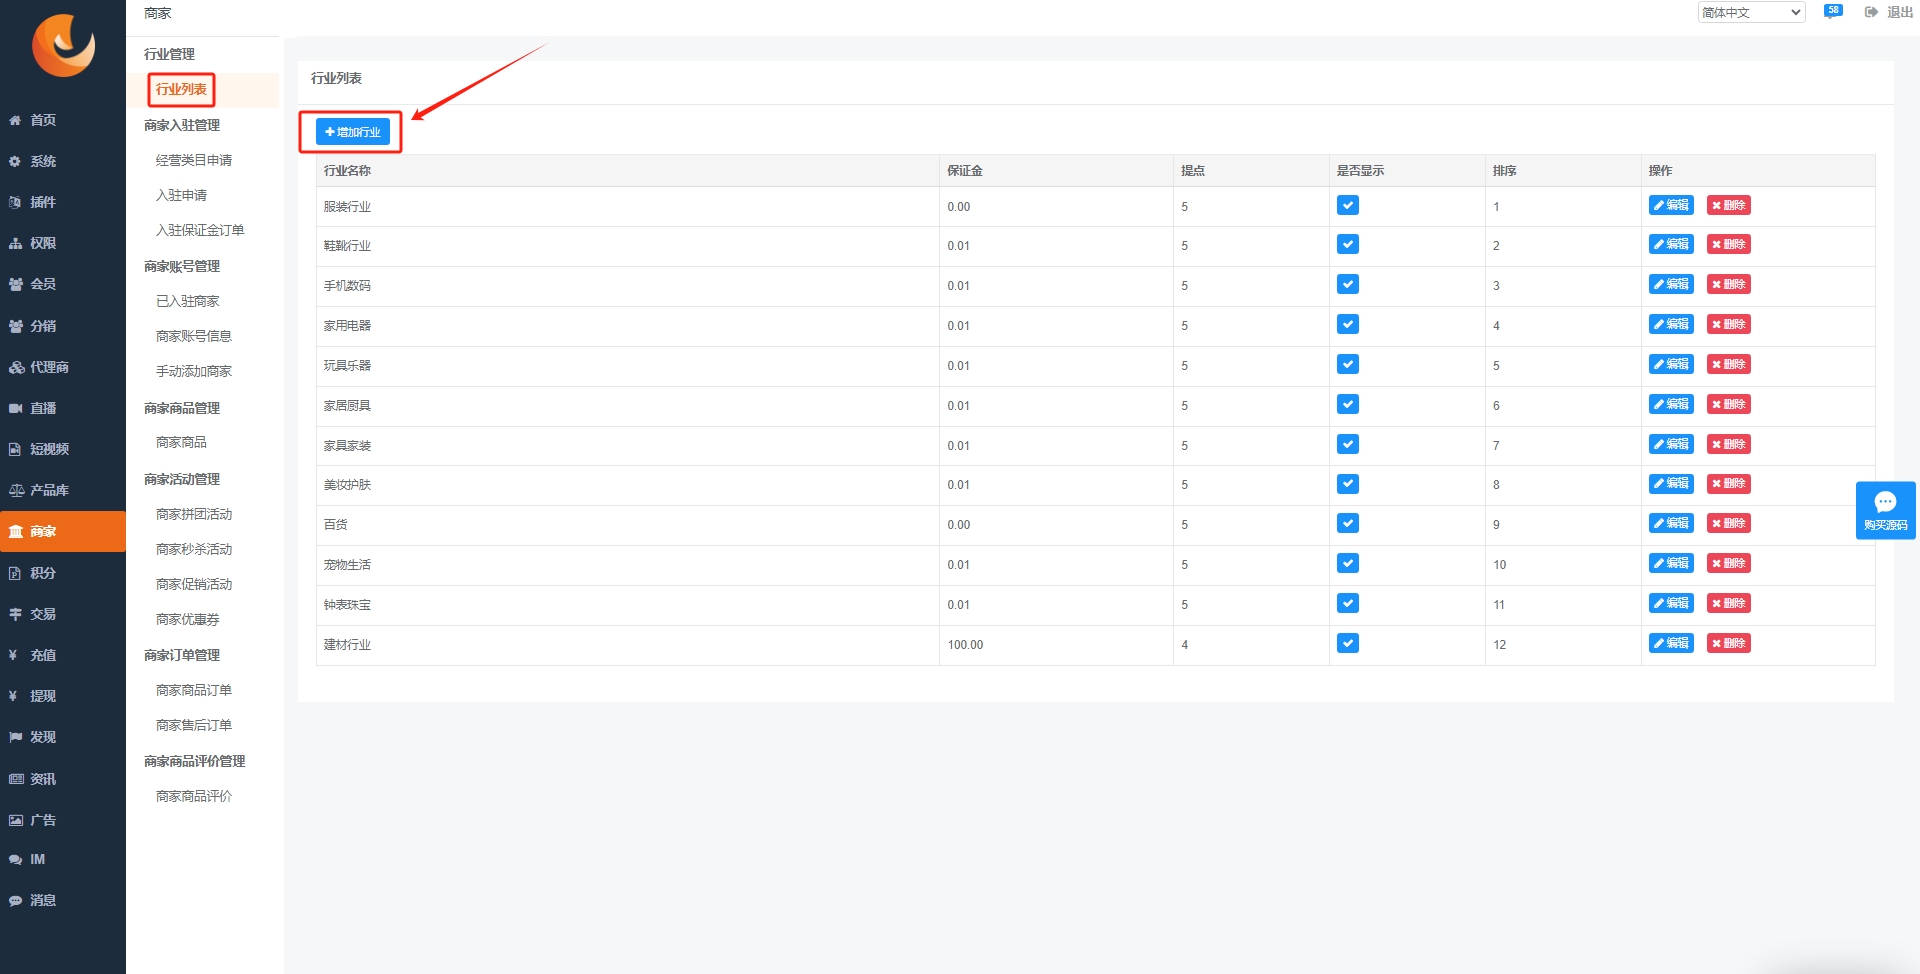Open 入驻申请 submenu item
This screenshot has width=1920, height=974.
(x=181, y=195)
